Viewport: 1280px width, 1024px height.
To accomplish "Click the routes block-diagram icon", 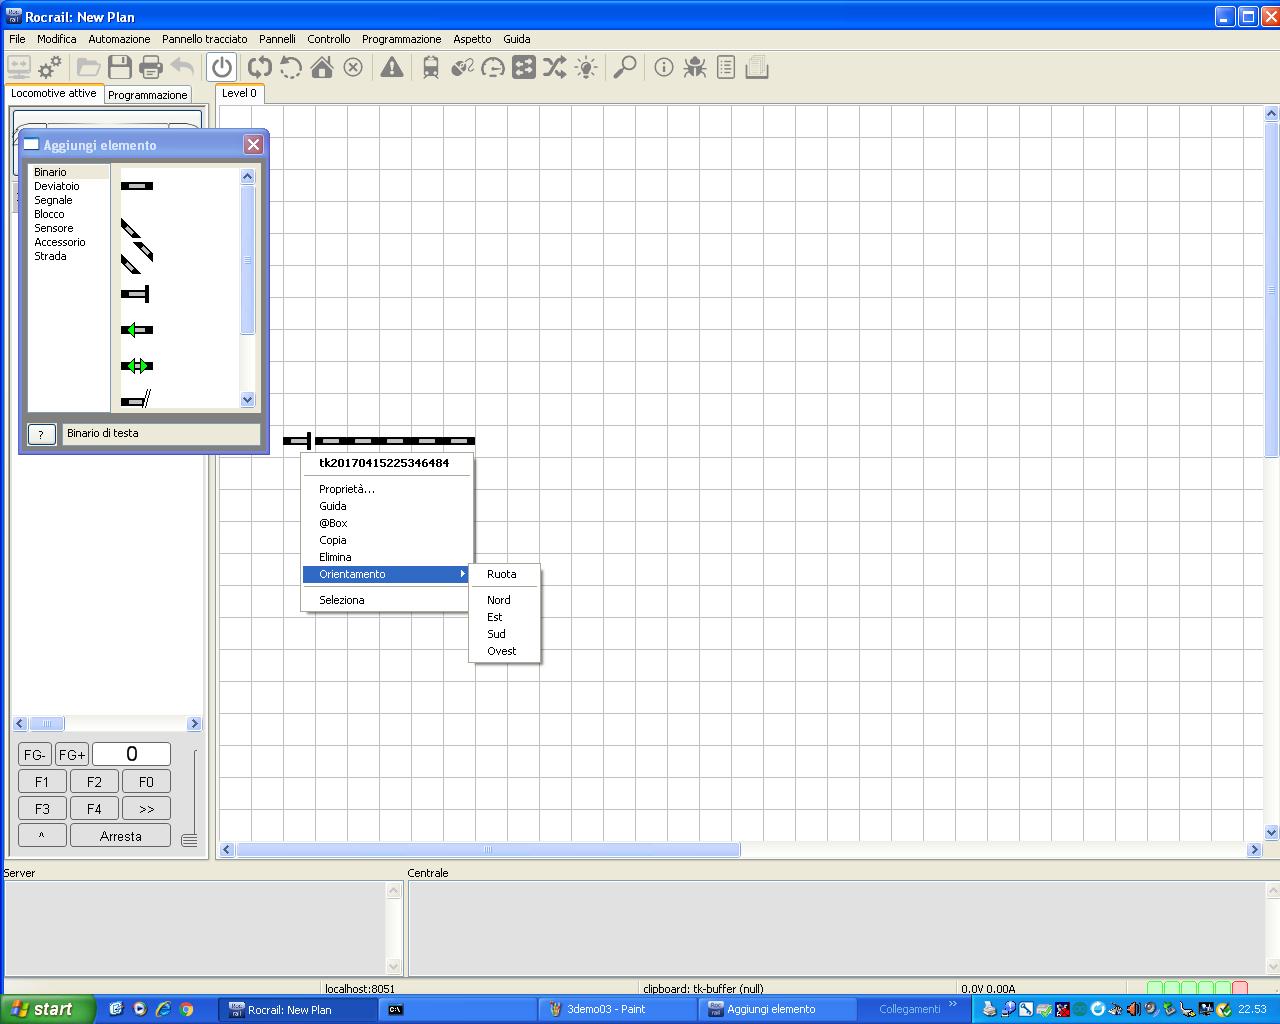I will [x=524, y=68].
